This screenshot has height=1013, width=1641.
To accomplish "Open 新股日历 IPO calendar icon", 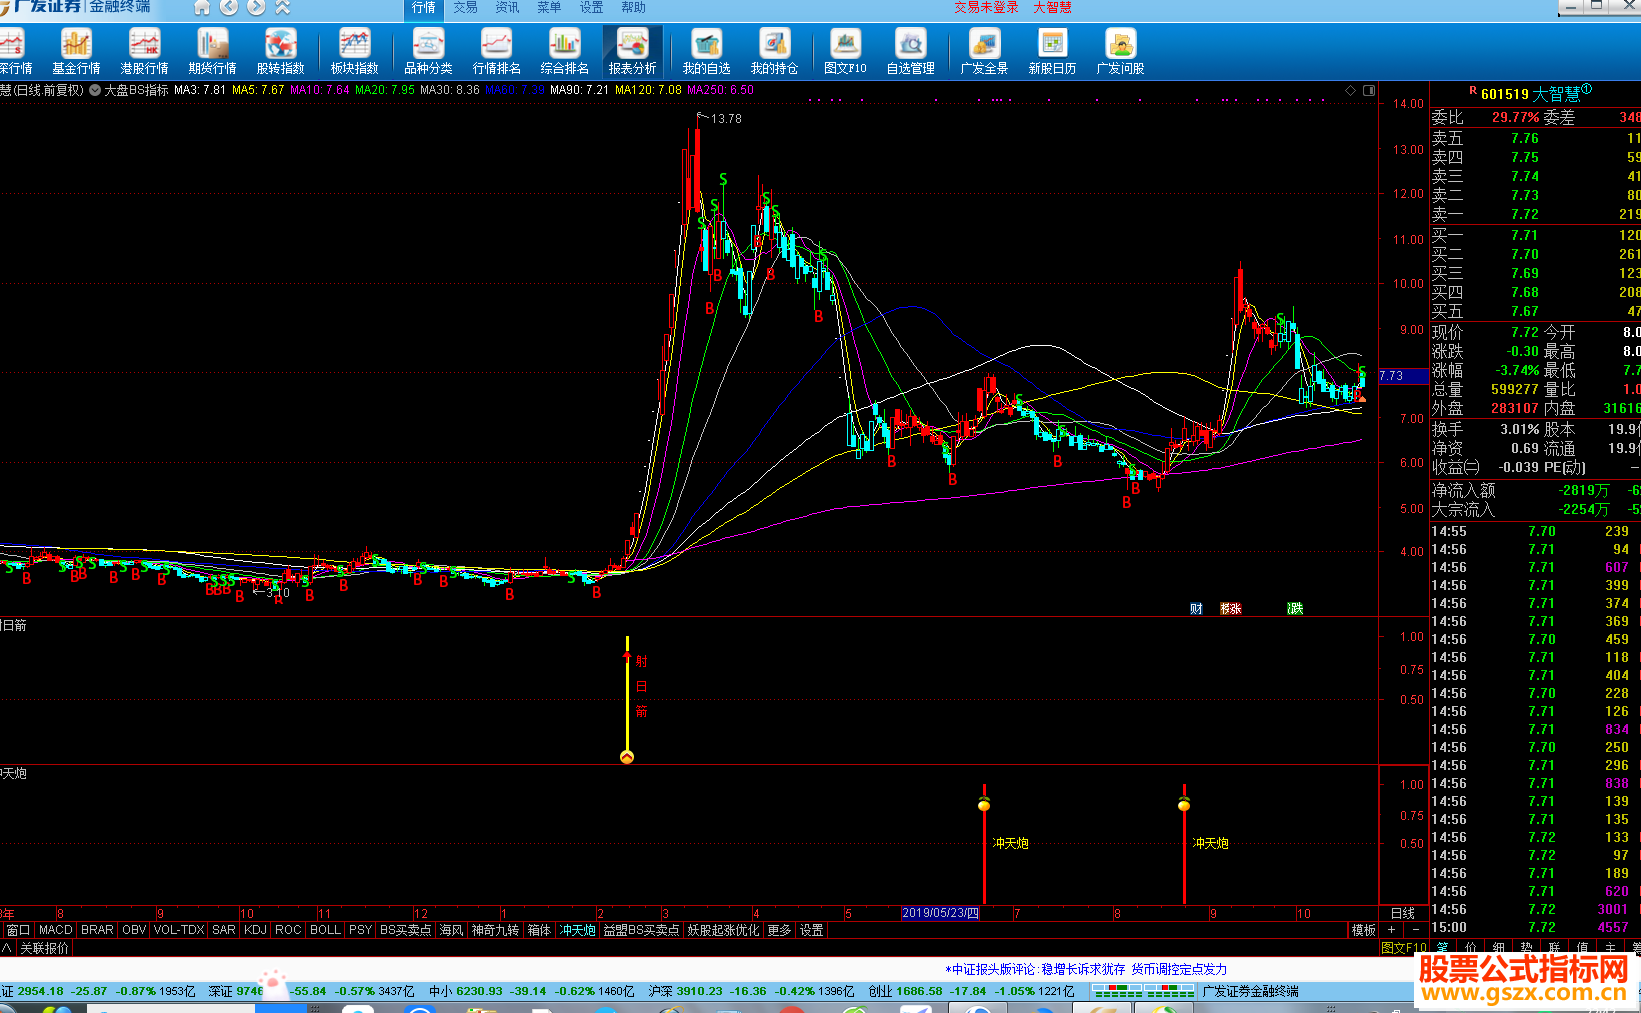I will pos(1052,51).
